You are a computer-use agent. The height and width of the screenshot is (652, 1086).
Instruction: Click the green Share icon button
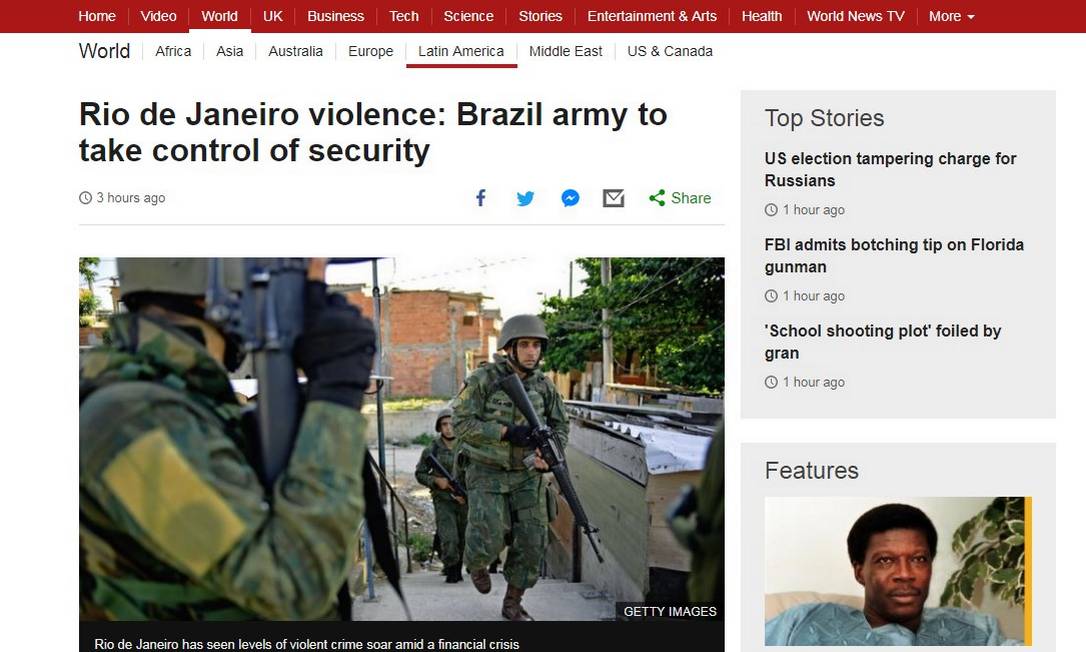coord(680,198)
